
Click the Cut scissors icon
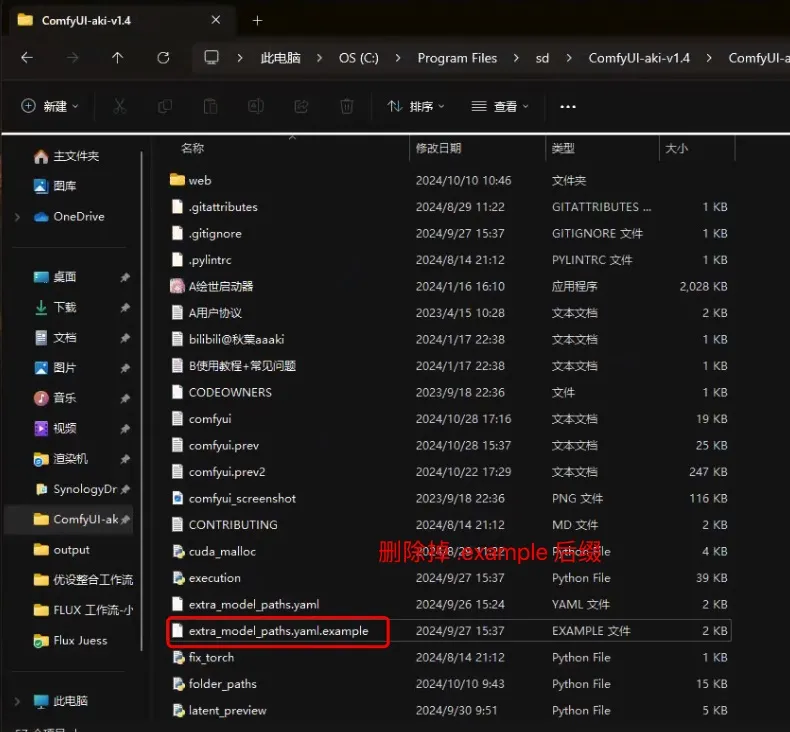coord(119,106)
